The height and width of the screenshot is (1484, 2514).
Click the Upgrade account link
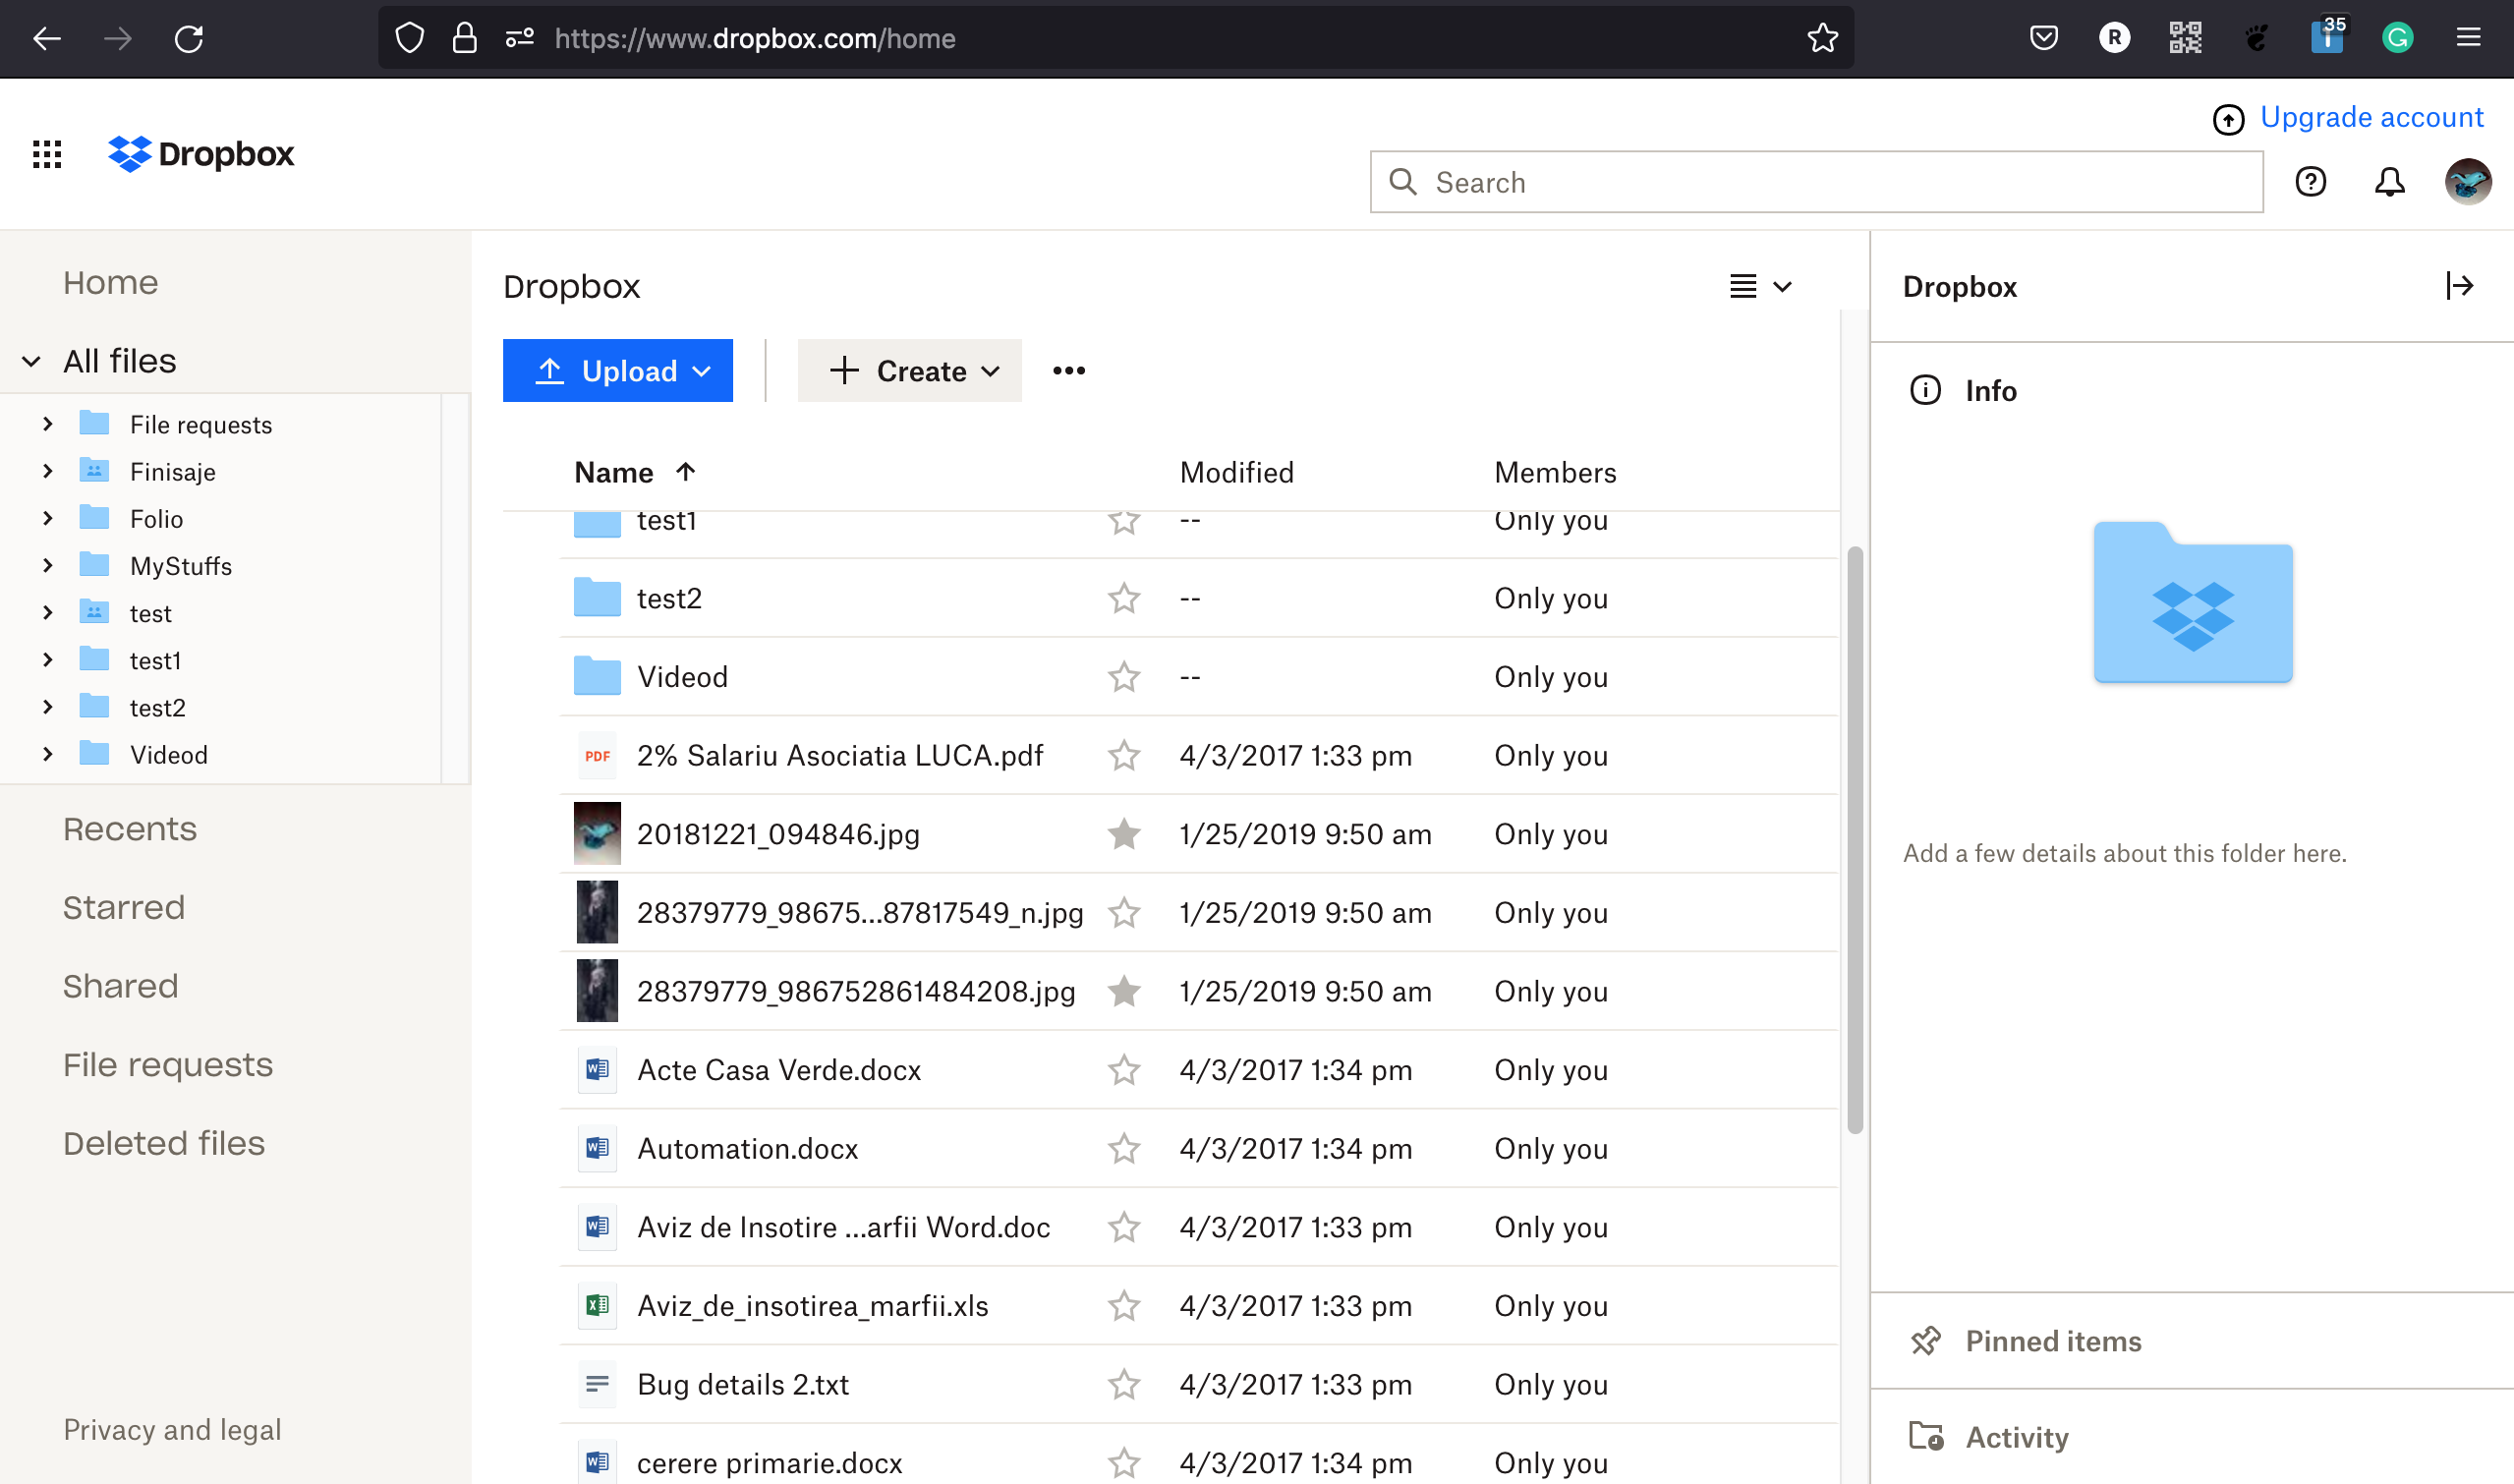(2373, 117)
